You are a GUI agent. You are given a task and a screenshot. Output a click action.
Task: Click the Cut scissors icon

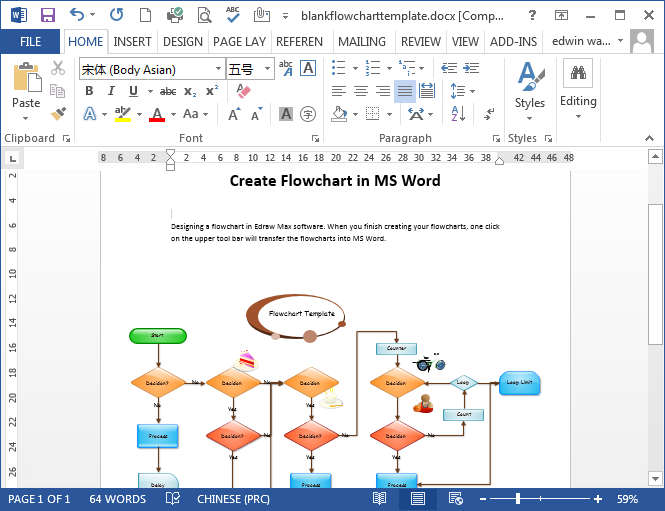(58, 68)
